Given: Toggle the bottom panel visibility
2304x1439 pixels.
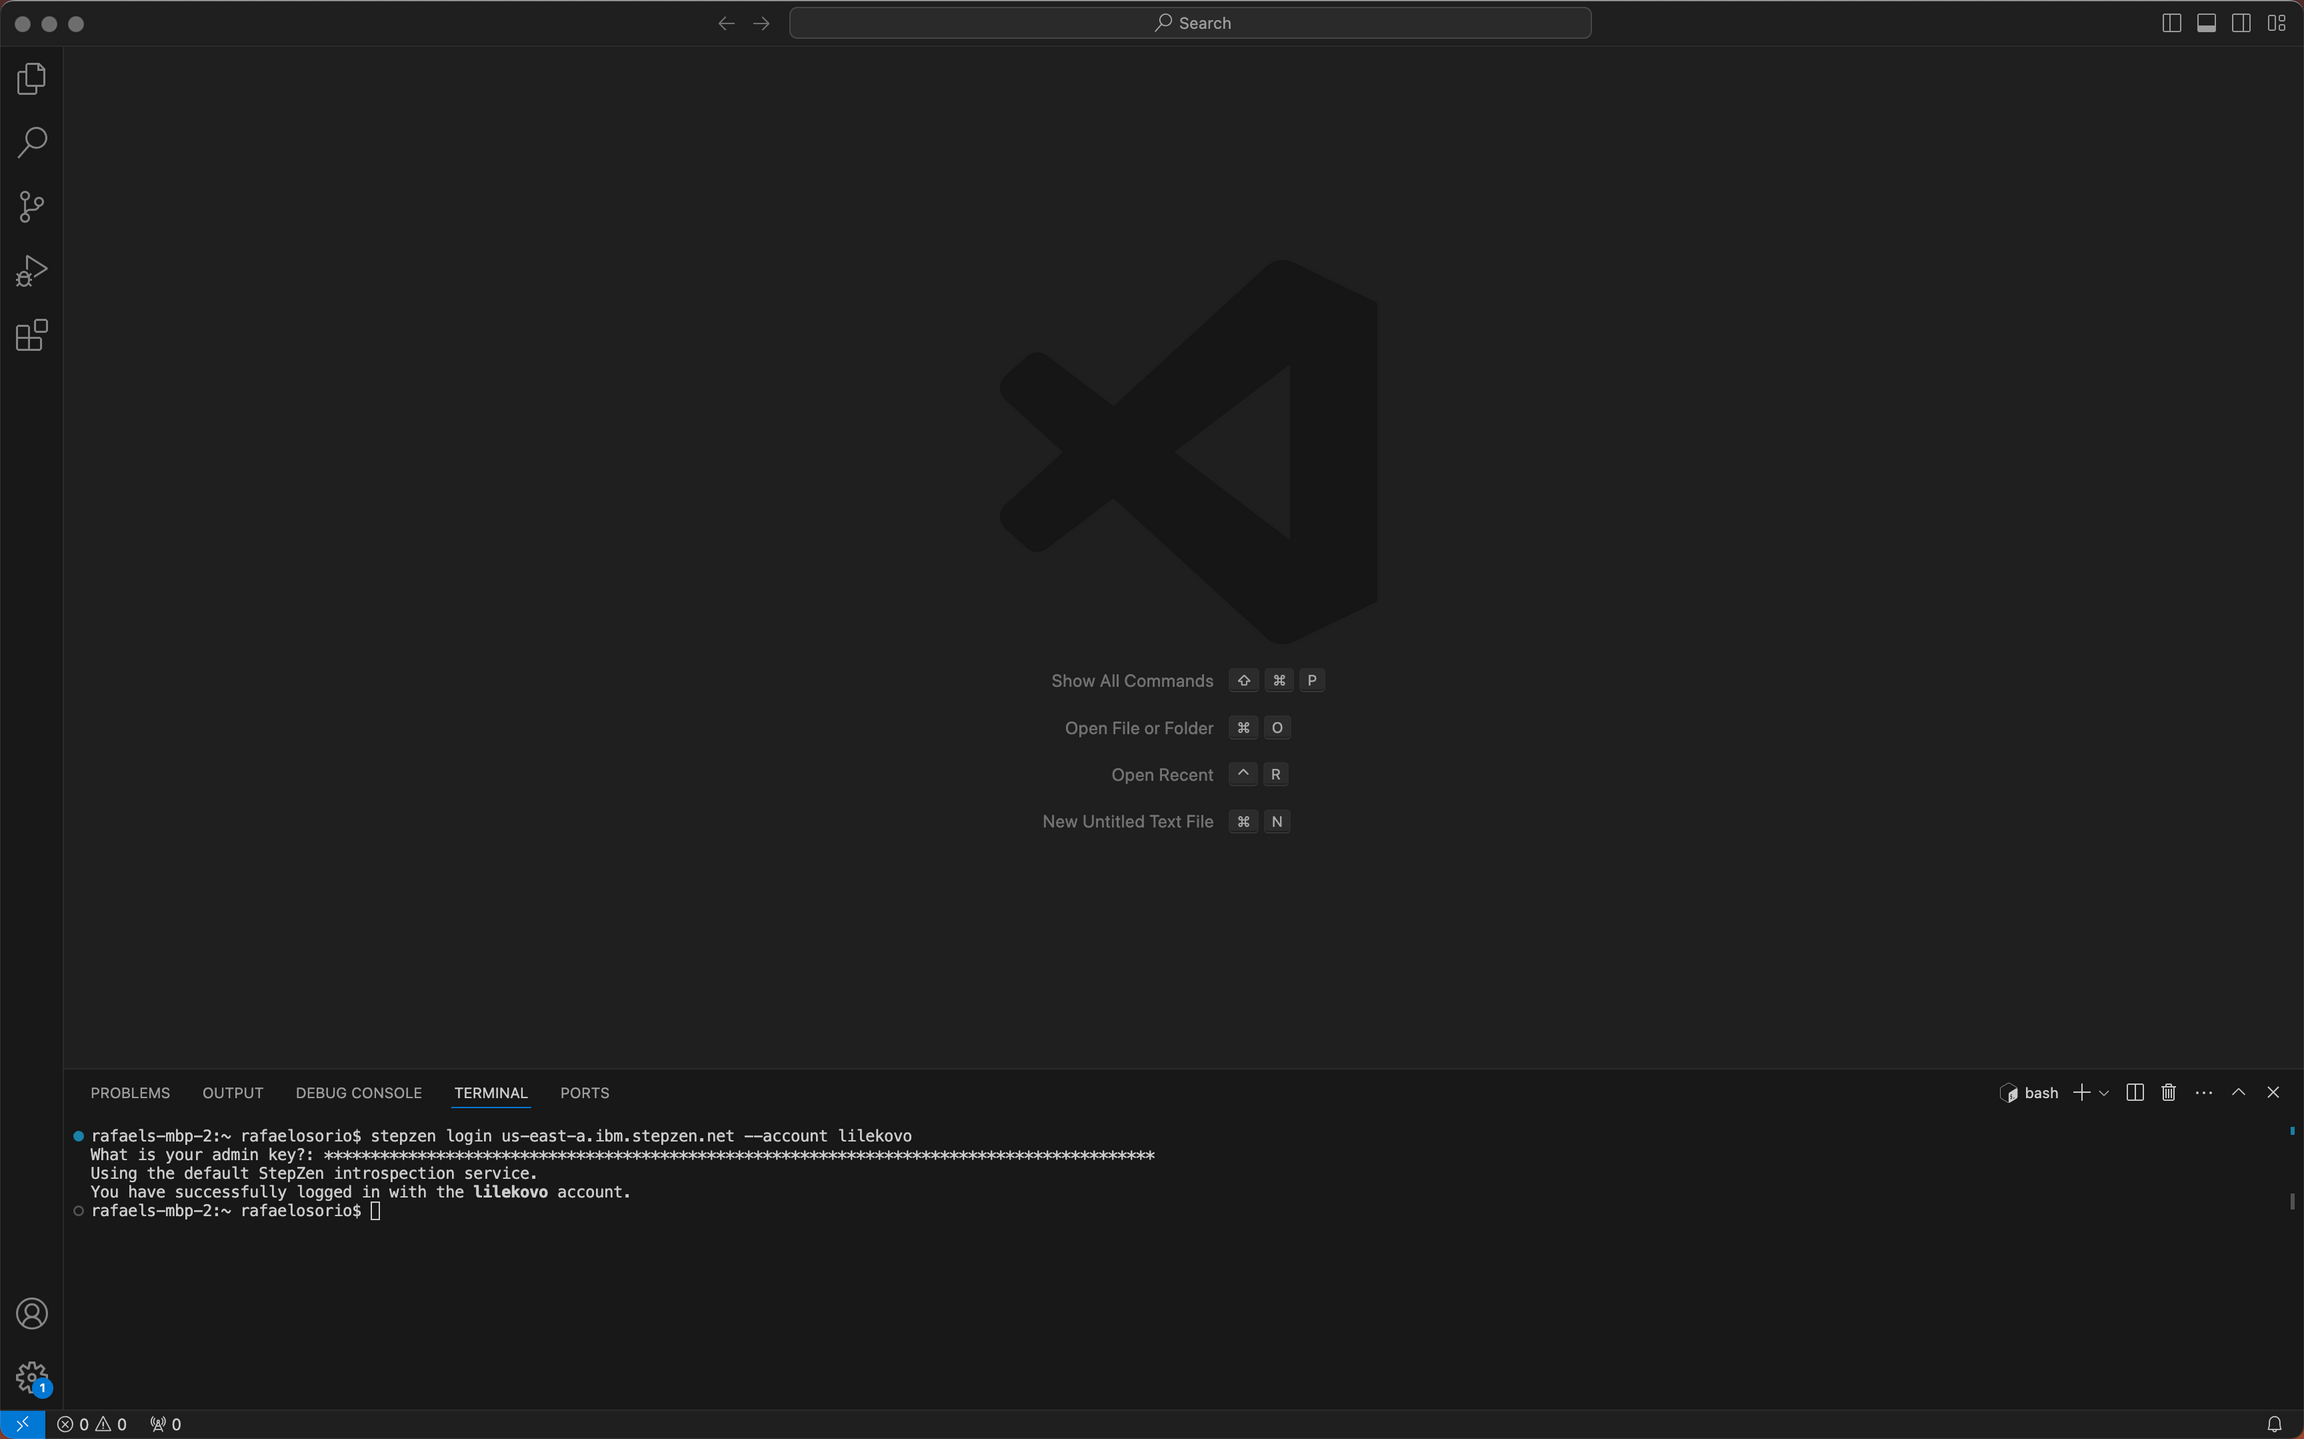Looking at the screenshot, I should (2206, 22).
